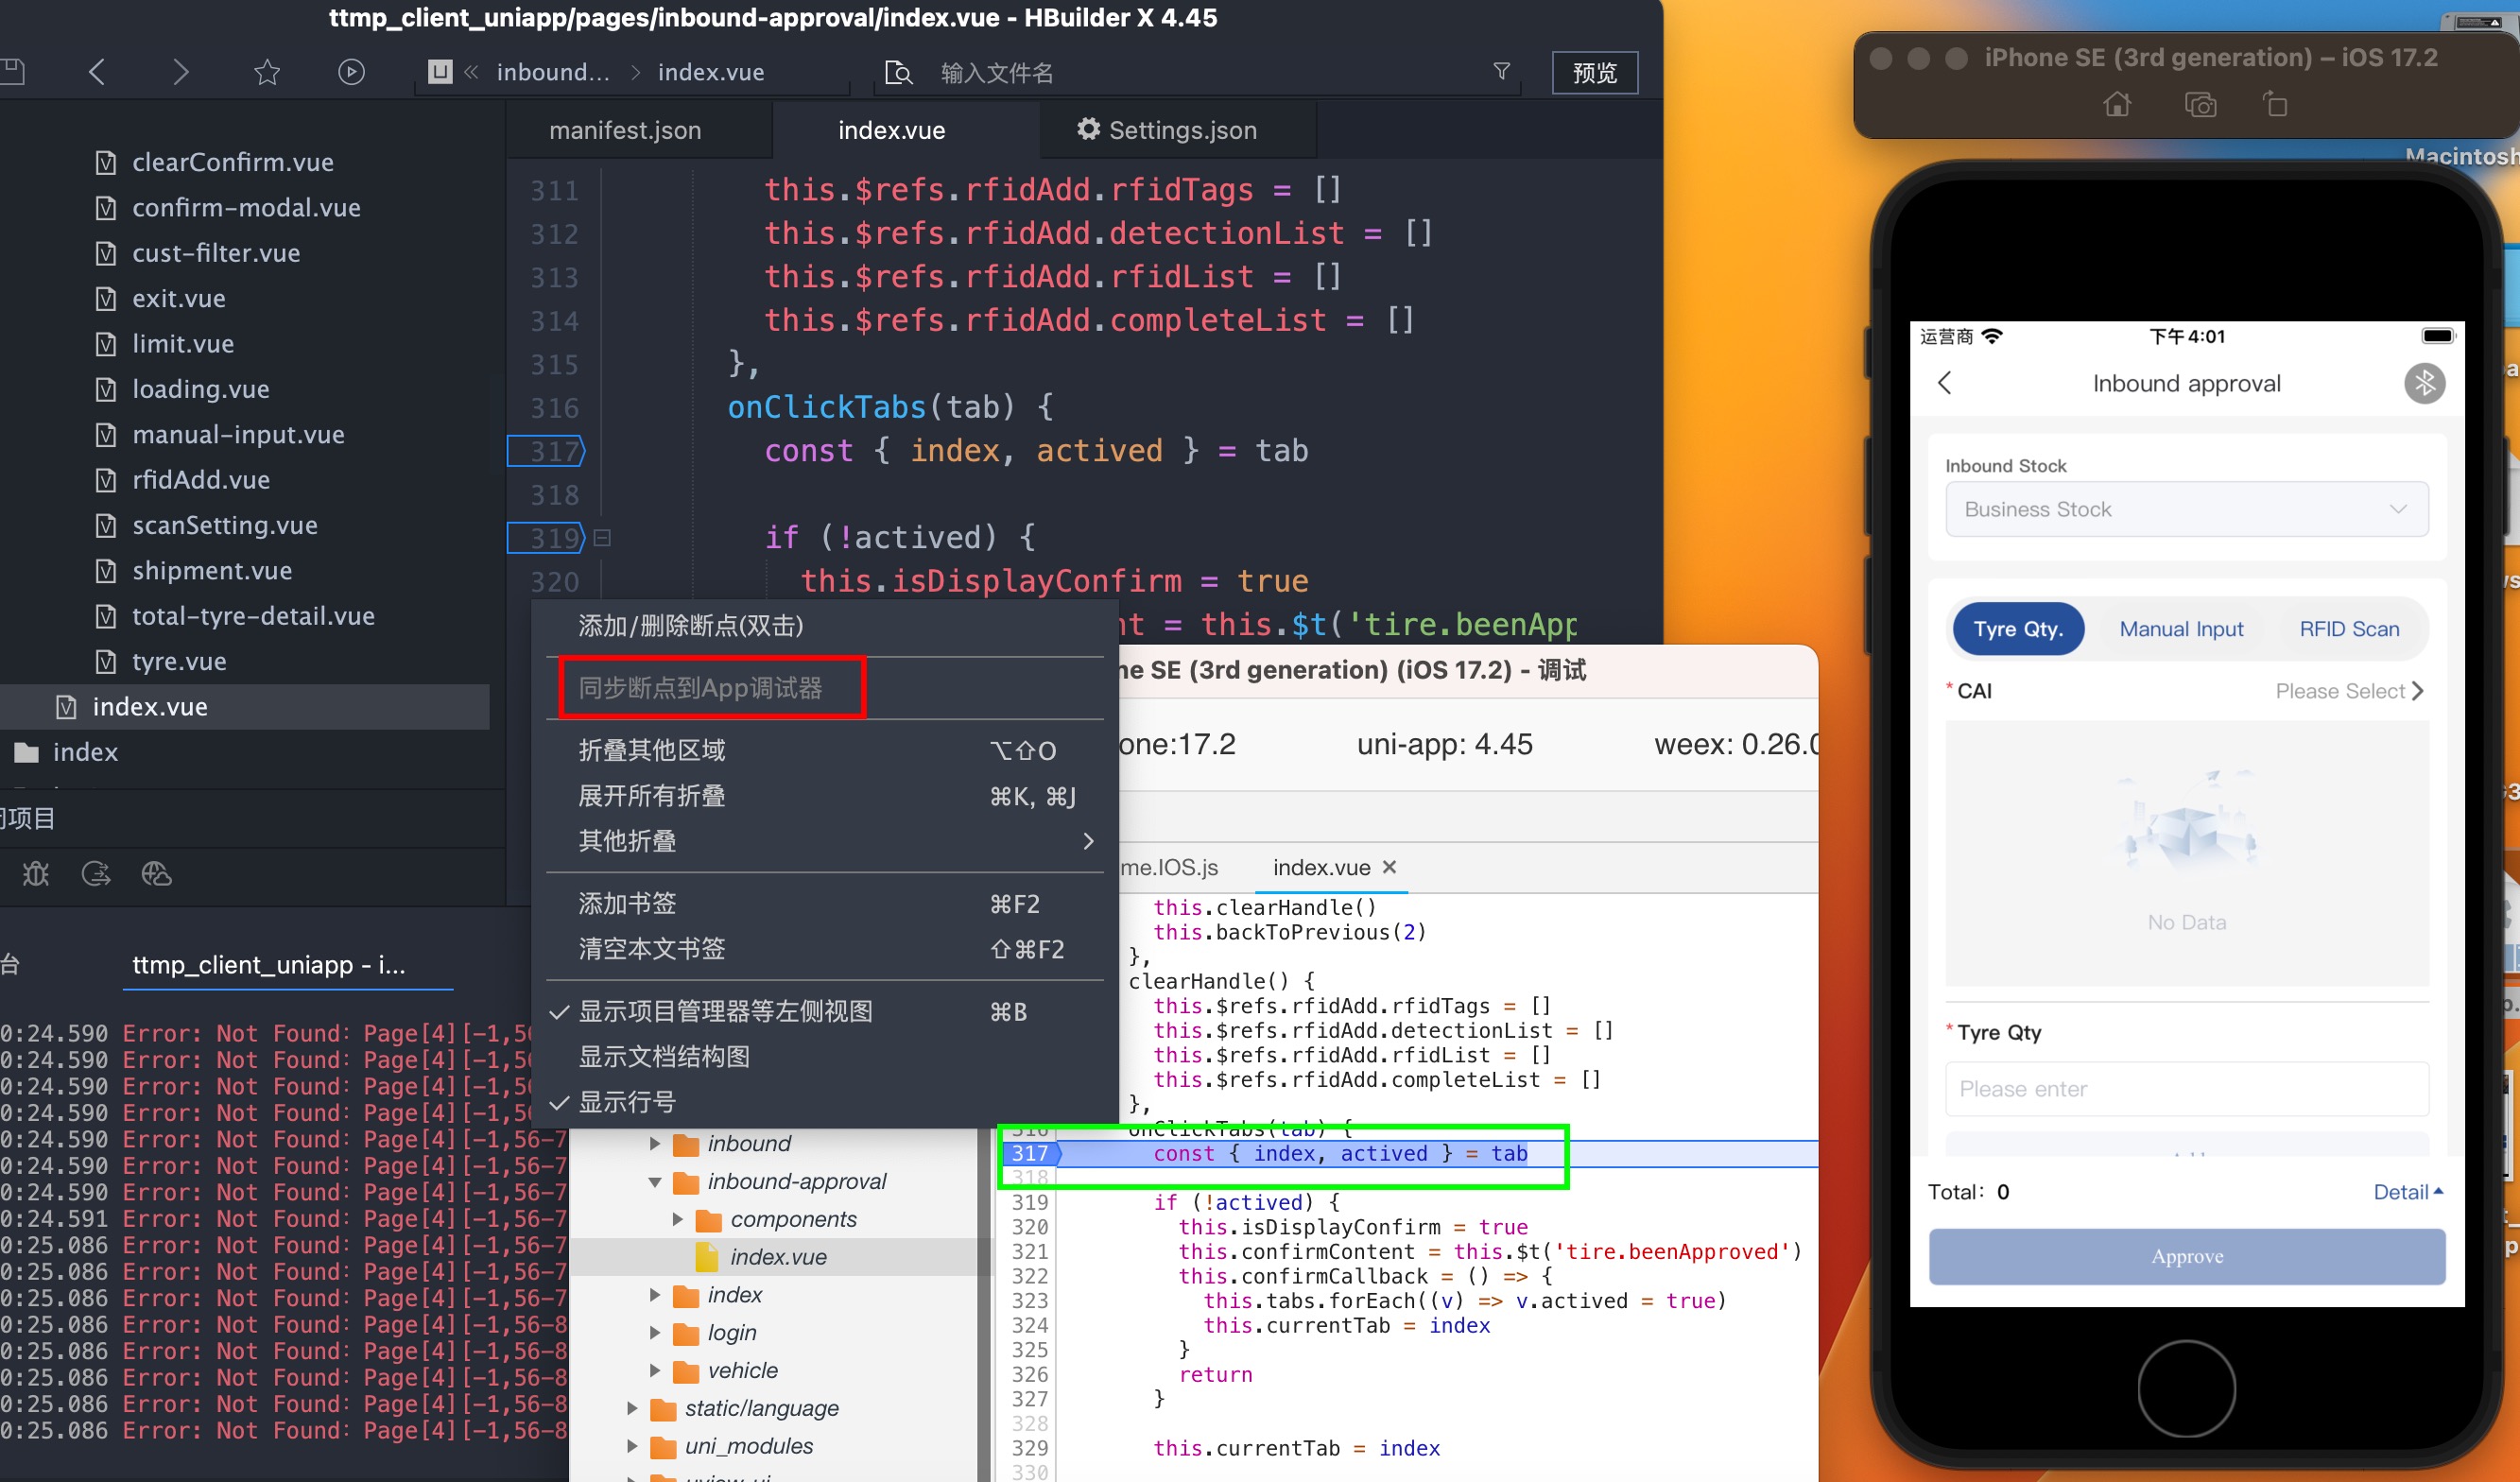Select index.vue file in debugger file tree
2520x1482 pixels.
tap(778, 1257)
